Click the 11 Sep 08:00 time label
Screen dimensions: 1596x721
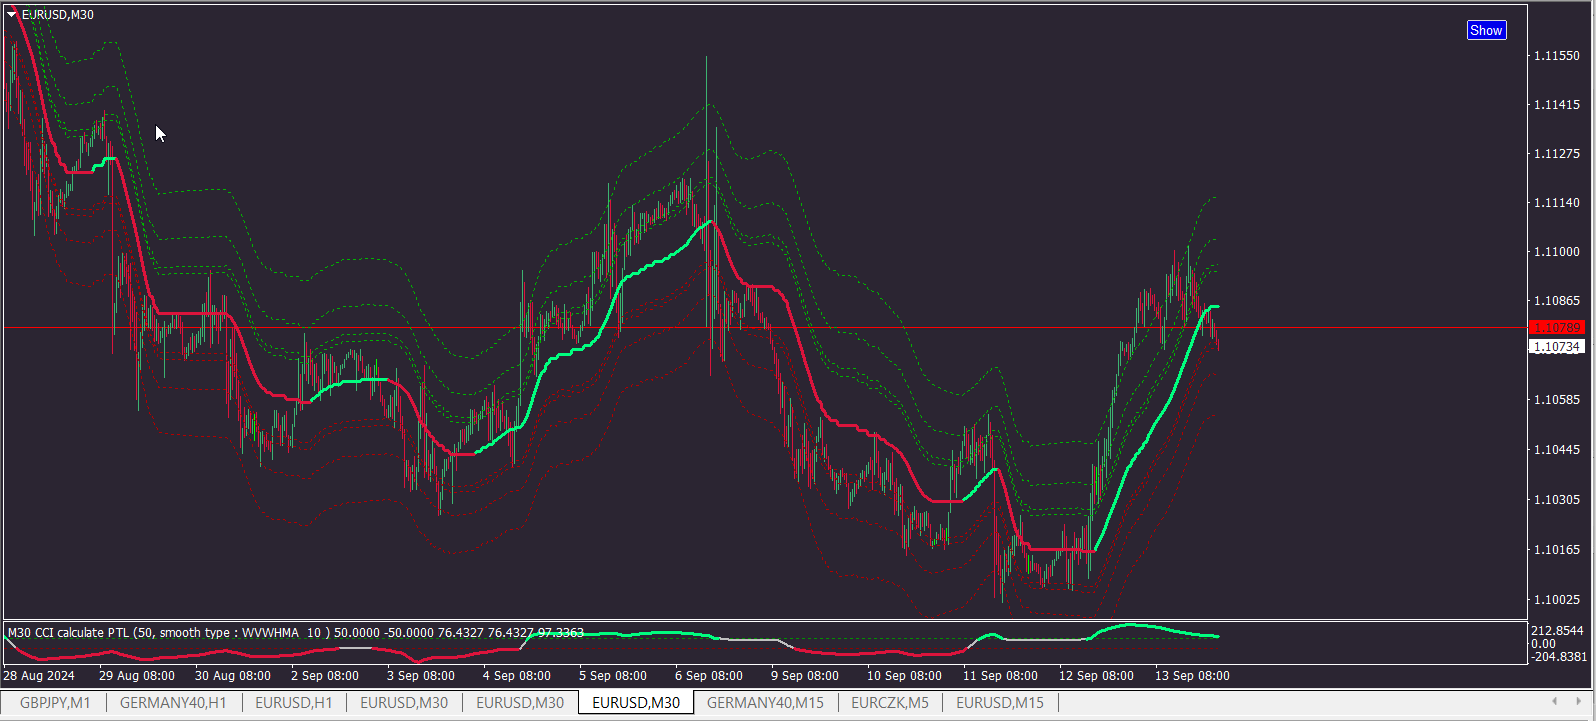(x=1001, y=676)
